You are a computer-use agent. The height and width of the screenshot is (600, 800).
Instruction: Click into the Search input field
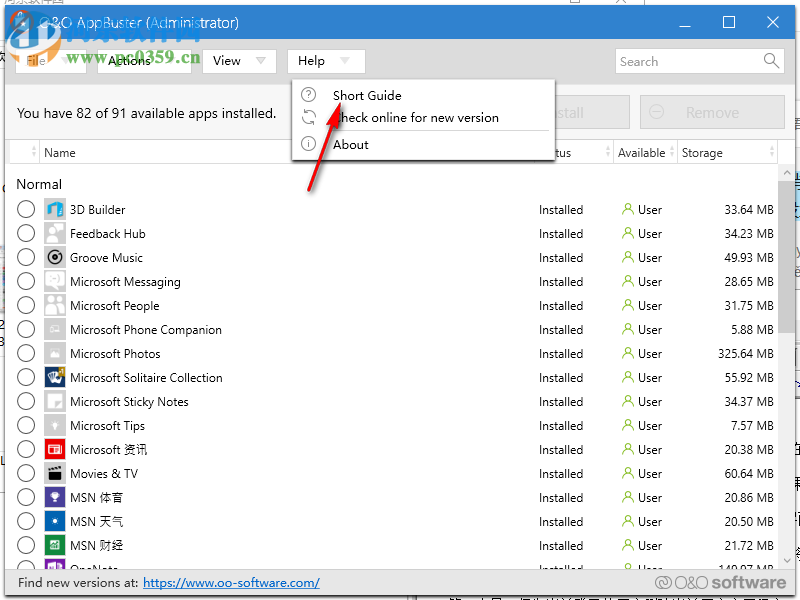(688, 61)
